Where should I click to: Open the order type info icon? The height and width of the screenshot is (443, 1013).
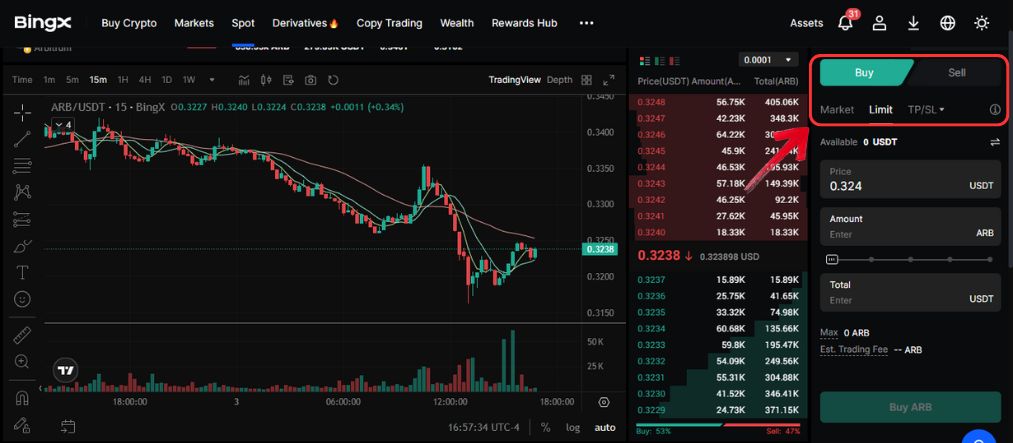pos(995,110)
